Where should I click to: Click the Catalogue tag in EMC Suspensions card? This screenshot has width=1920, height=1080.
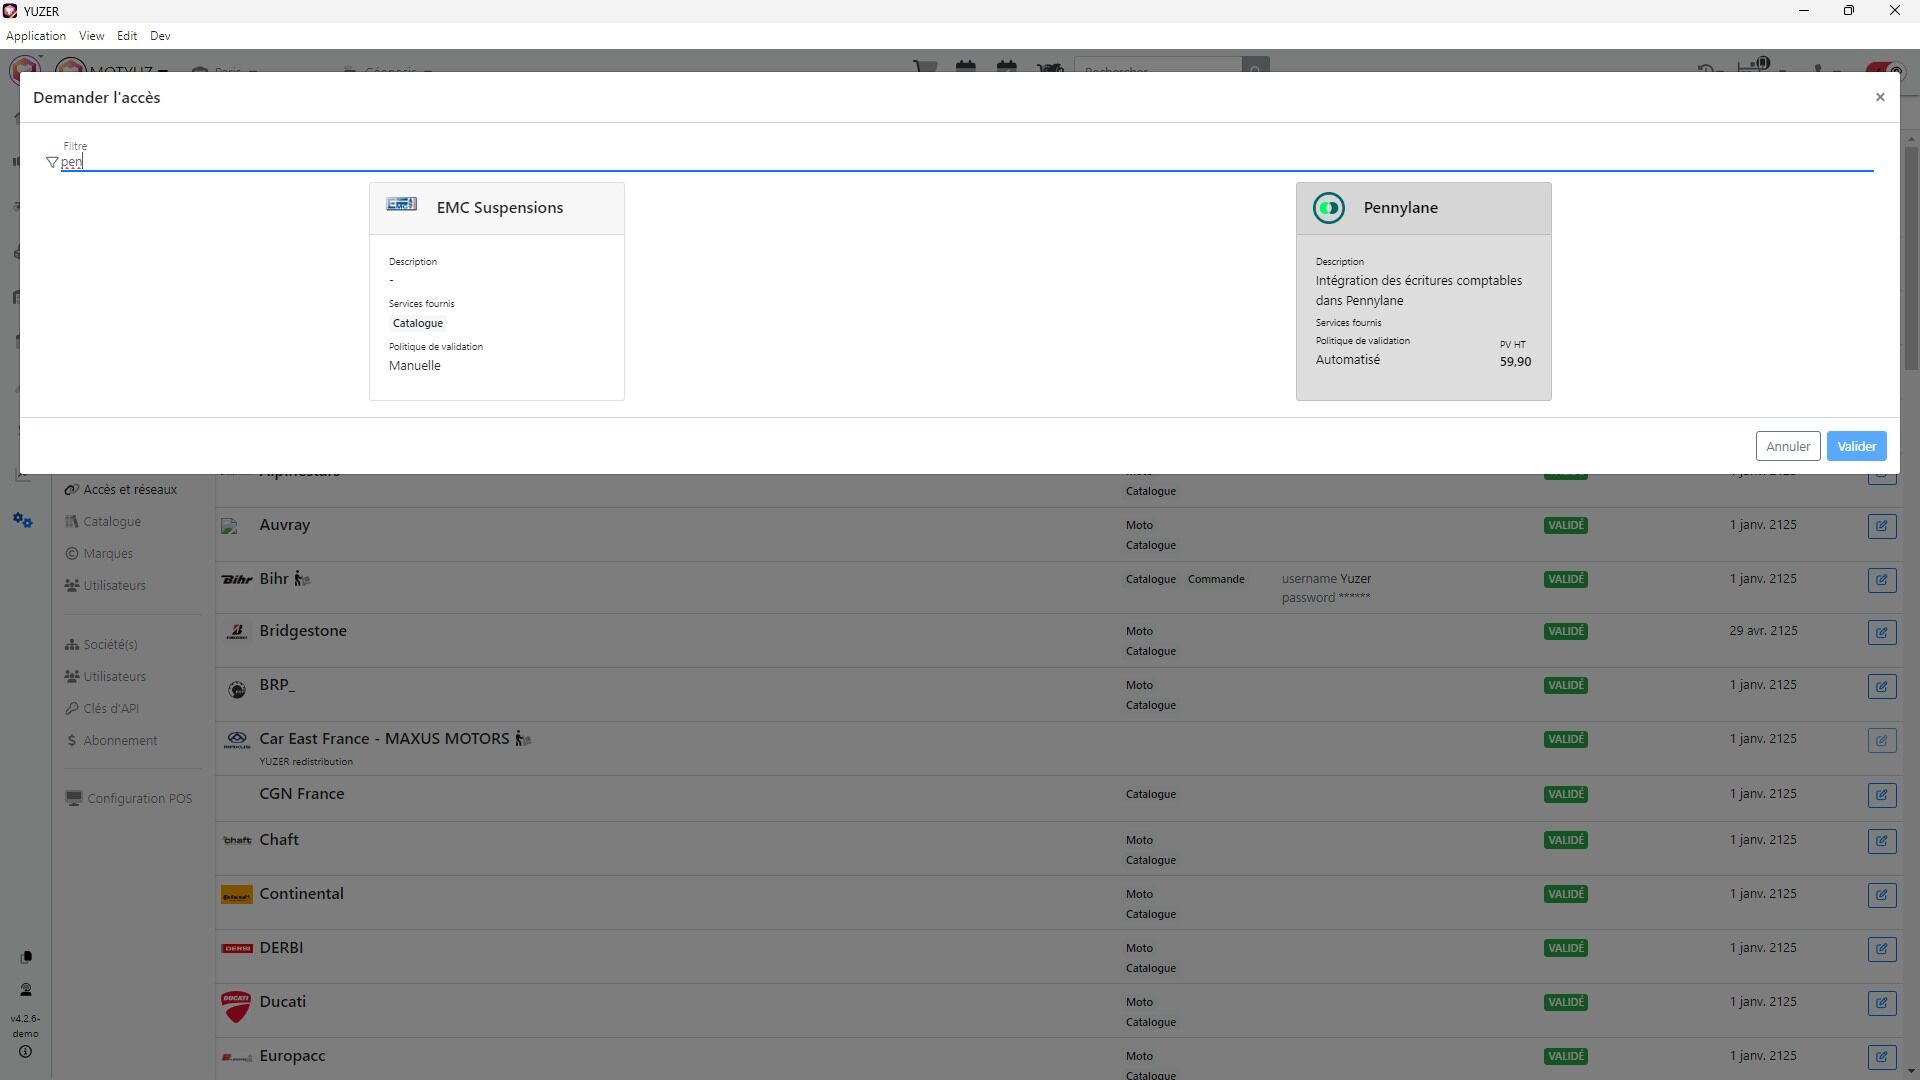click(417, 323)
